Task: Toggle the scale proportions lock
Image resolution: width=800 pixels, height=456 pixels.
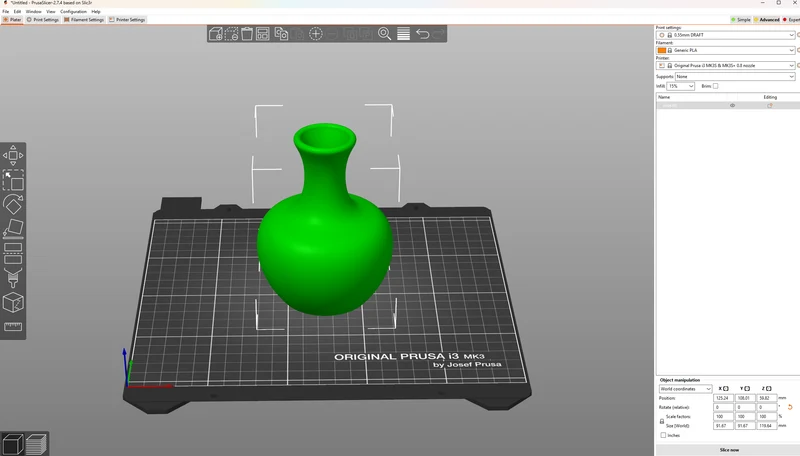Action: (662, 421)
